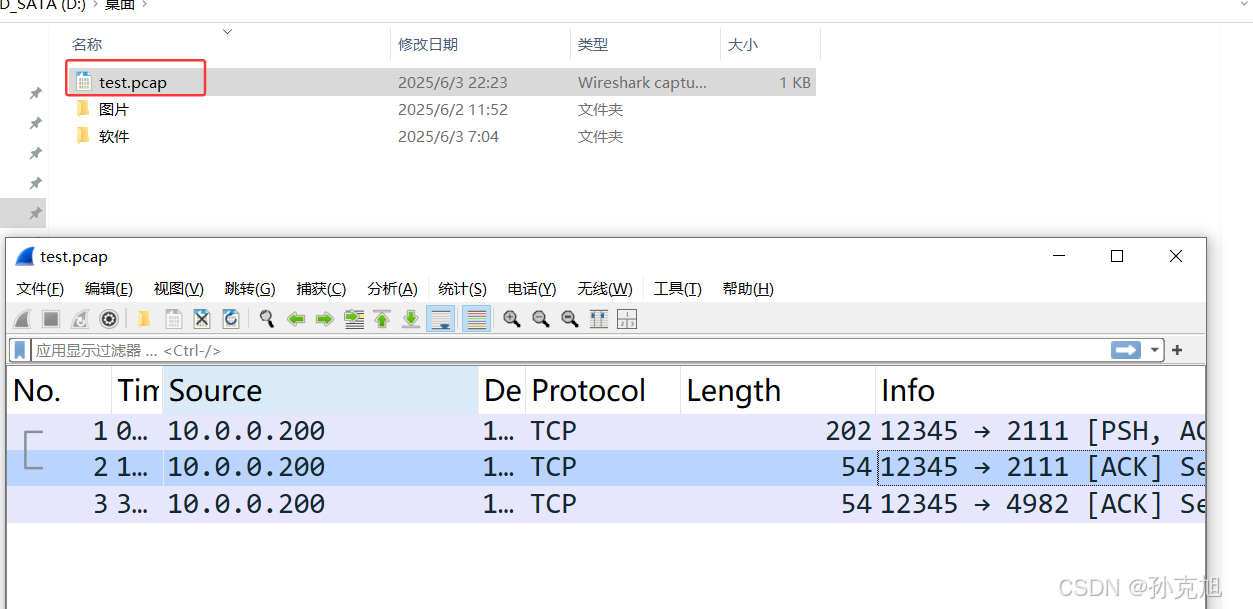Image resolution: width=1253 pixels, height=609 pixels.
Task: Save the capture file from the toolbar
Action: (173, 319)
